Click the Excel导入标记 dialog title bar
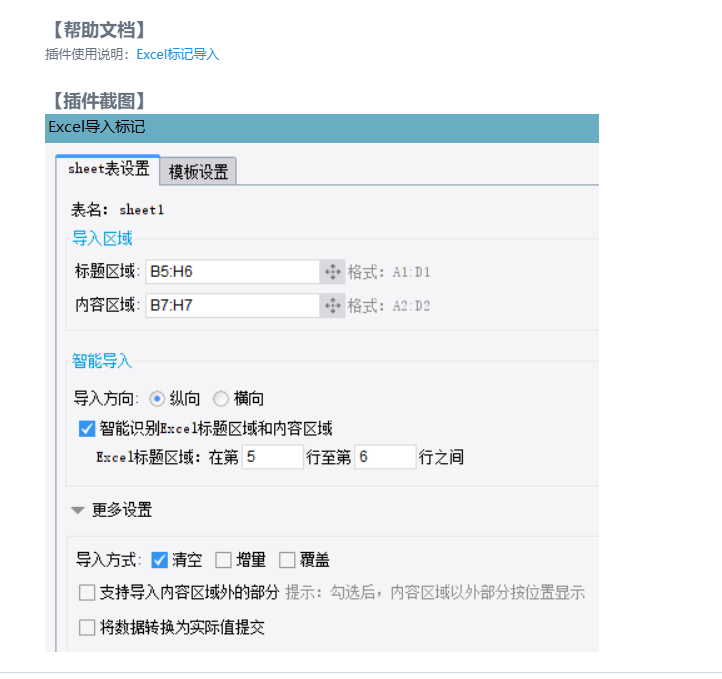The height and width of the screenshot is (679, 722). (x=322, y=128)
